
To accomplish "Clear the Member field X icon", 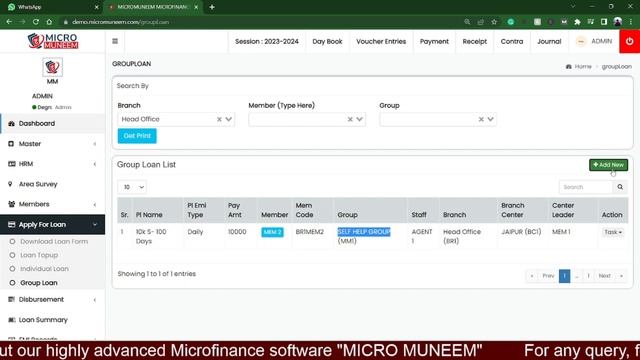I will pyautogui.click(x=350, y=119).
